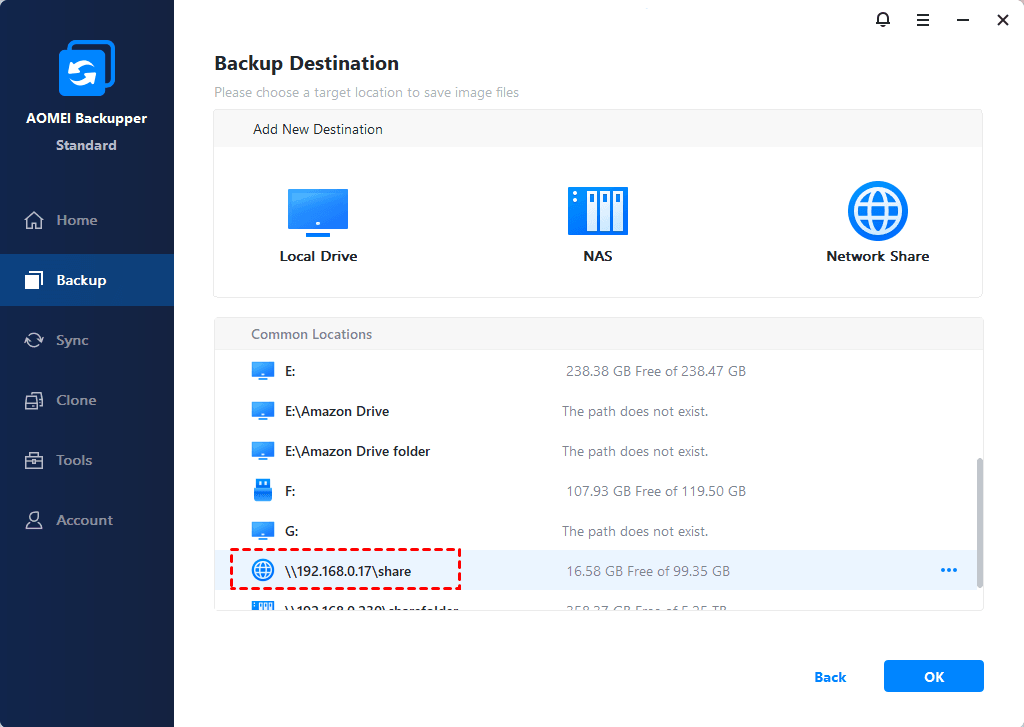
Task: Open the Clone section
Action: [76, 400]
